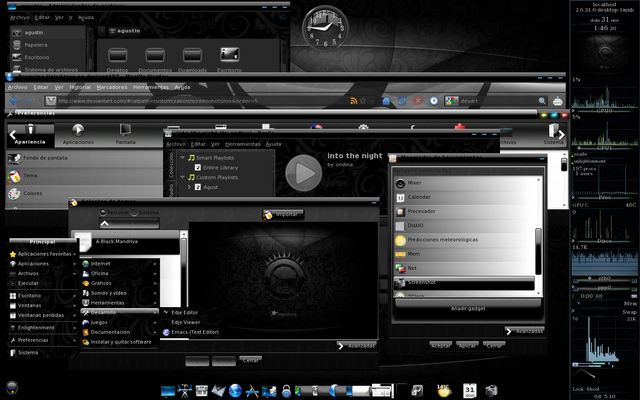Click the padlock icon in the dock

(x=287, y=391)
